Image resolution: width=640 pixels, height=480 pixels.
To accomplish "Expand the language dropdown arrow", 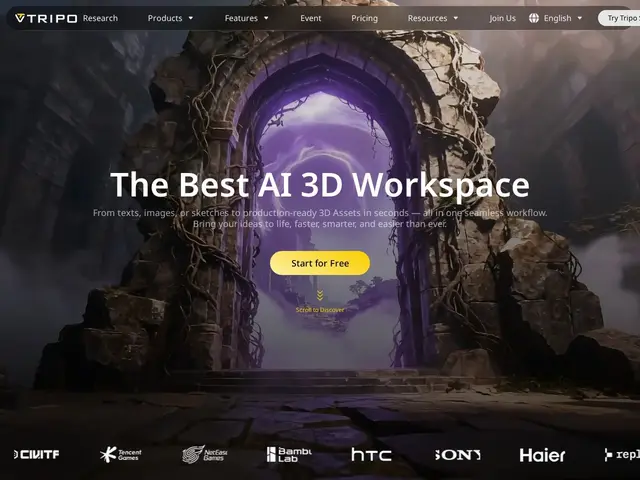I will point(580,18).
